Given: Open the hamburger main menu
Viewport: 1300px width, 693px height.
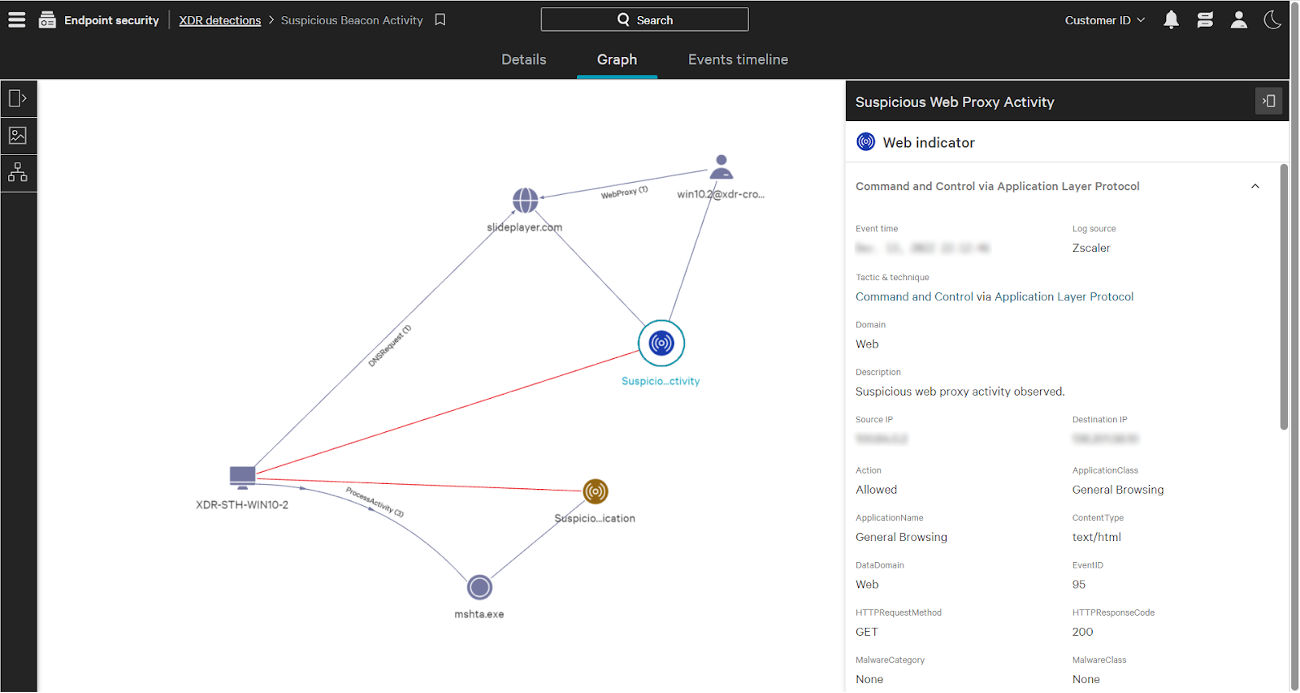Looking at the screenshot, I should point(16,19).
